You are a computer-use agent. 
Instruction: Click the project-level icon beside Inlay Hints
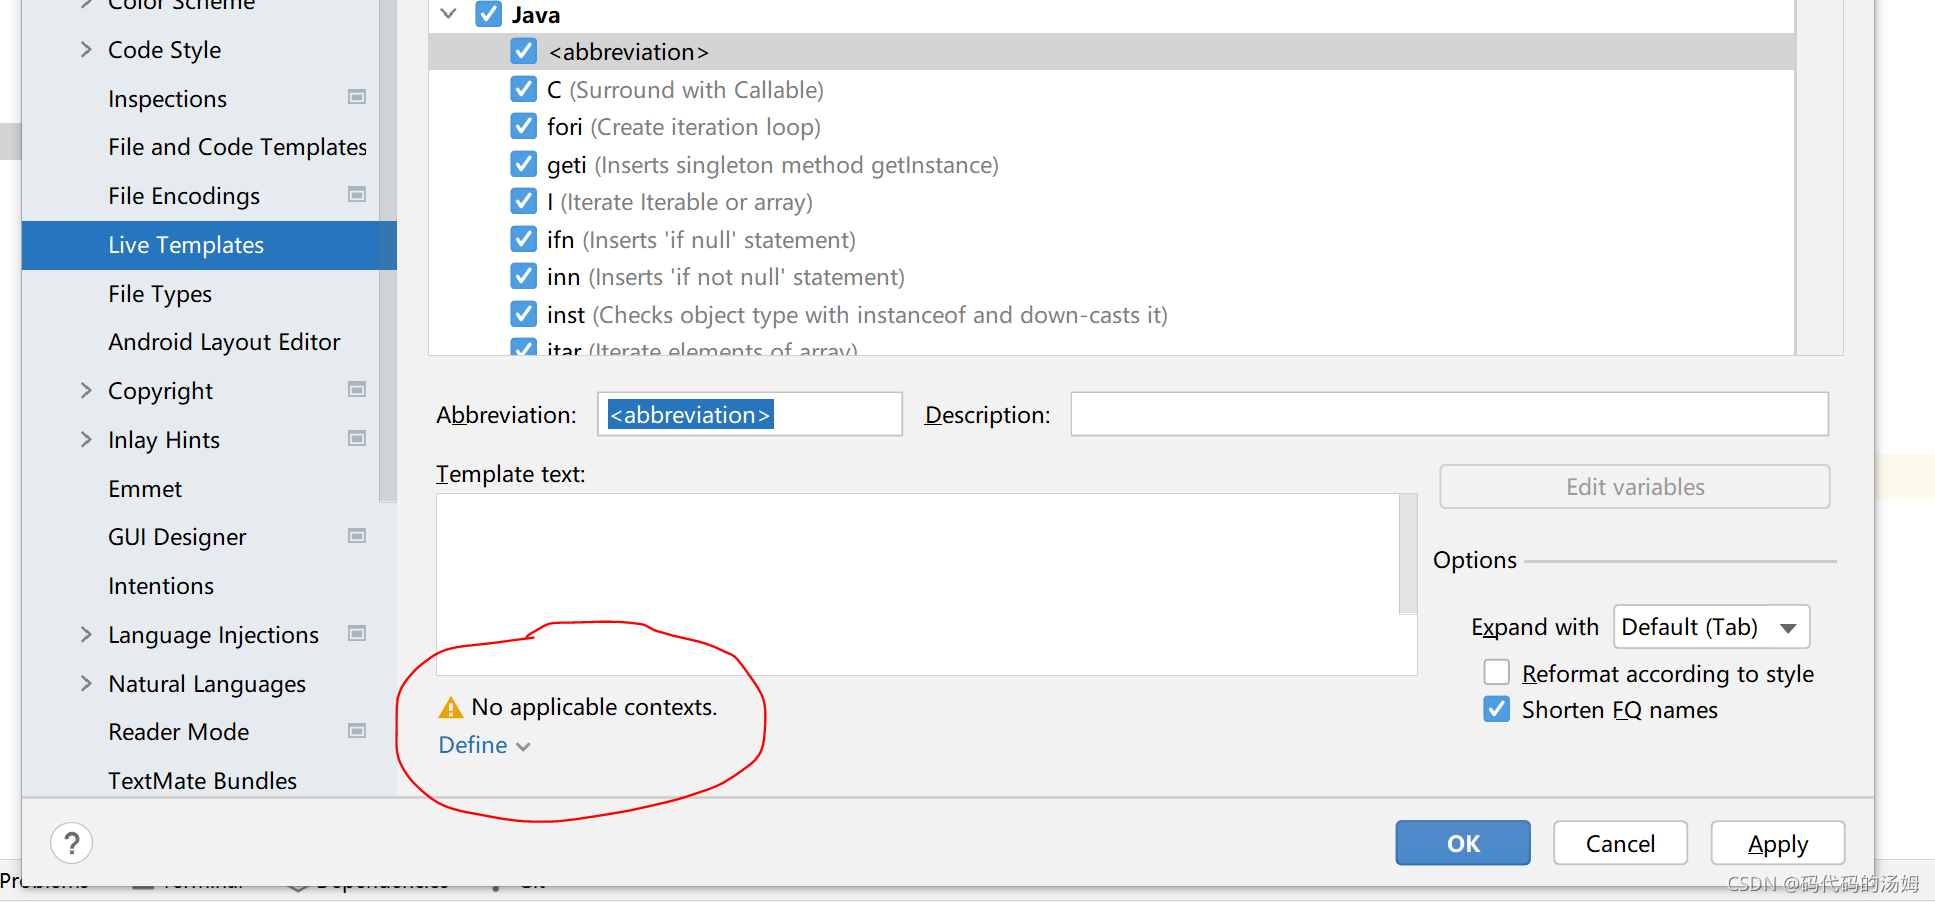(357, 438)
